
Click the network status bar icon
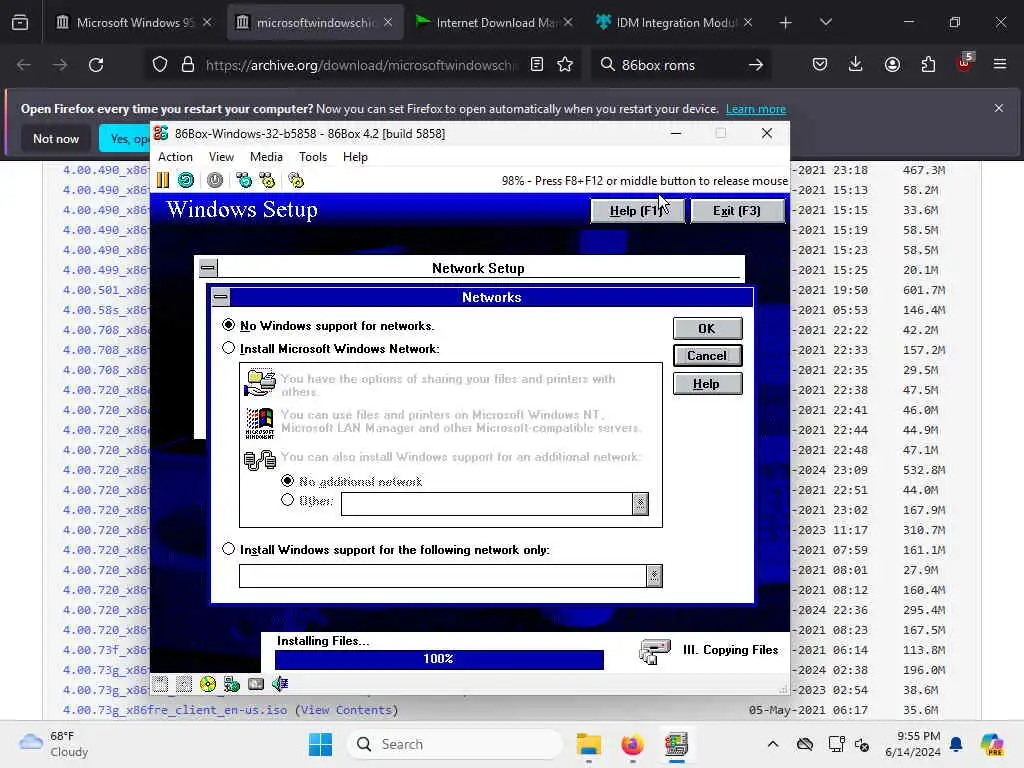coord(232,684)
